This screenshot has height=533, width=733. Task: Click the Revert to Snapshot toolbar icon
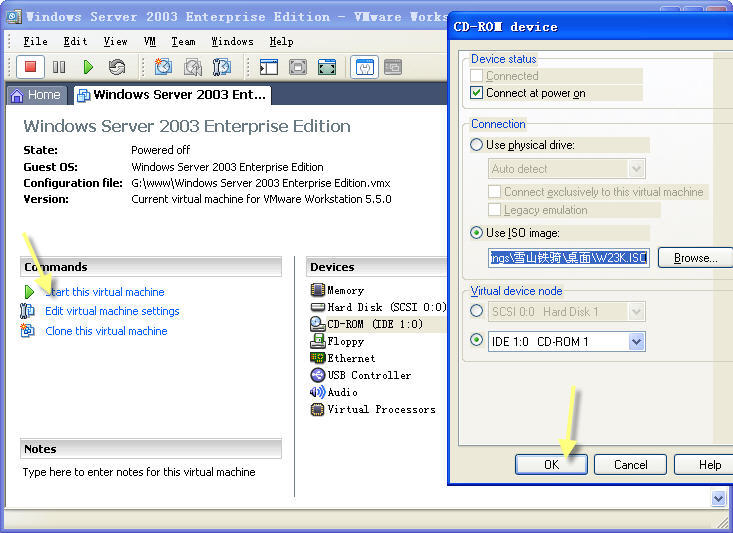coord(193,67)
